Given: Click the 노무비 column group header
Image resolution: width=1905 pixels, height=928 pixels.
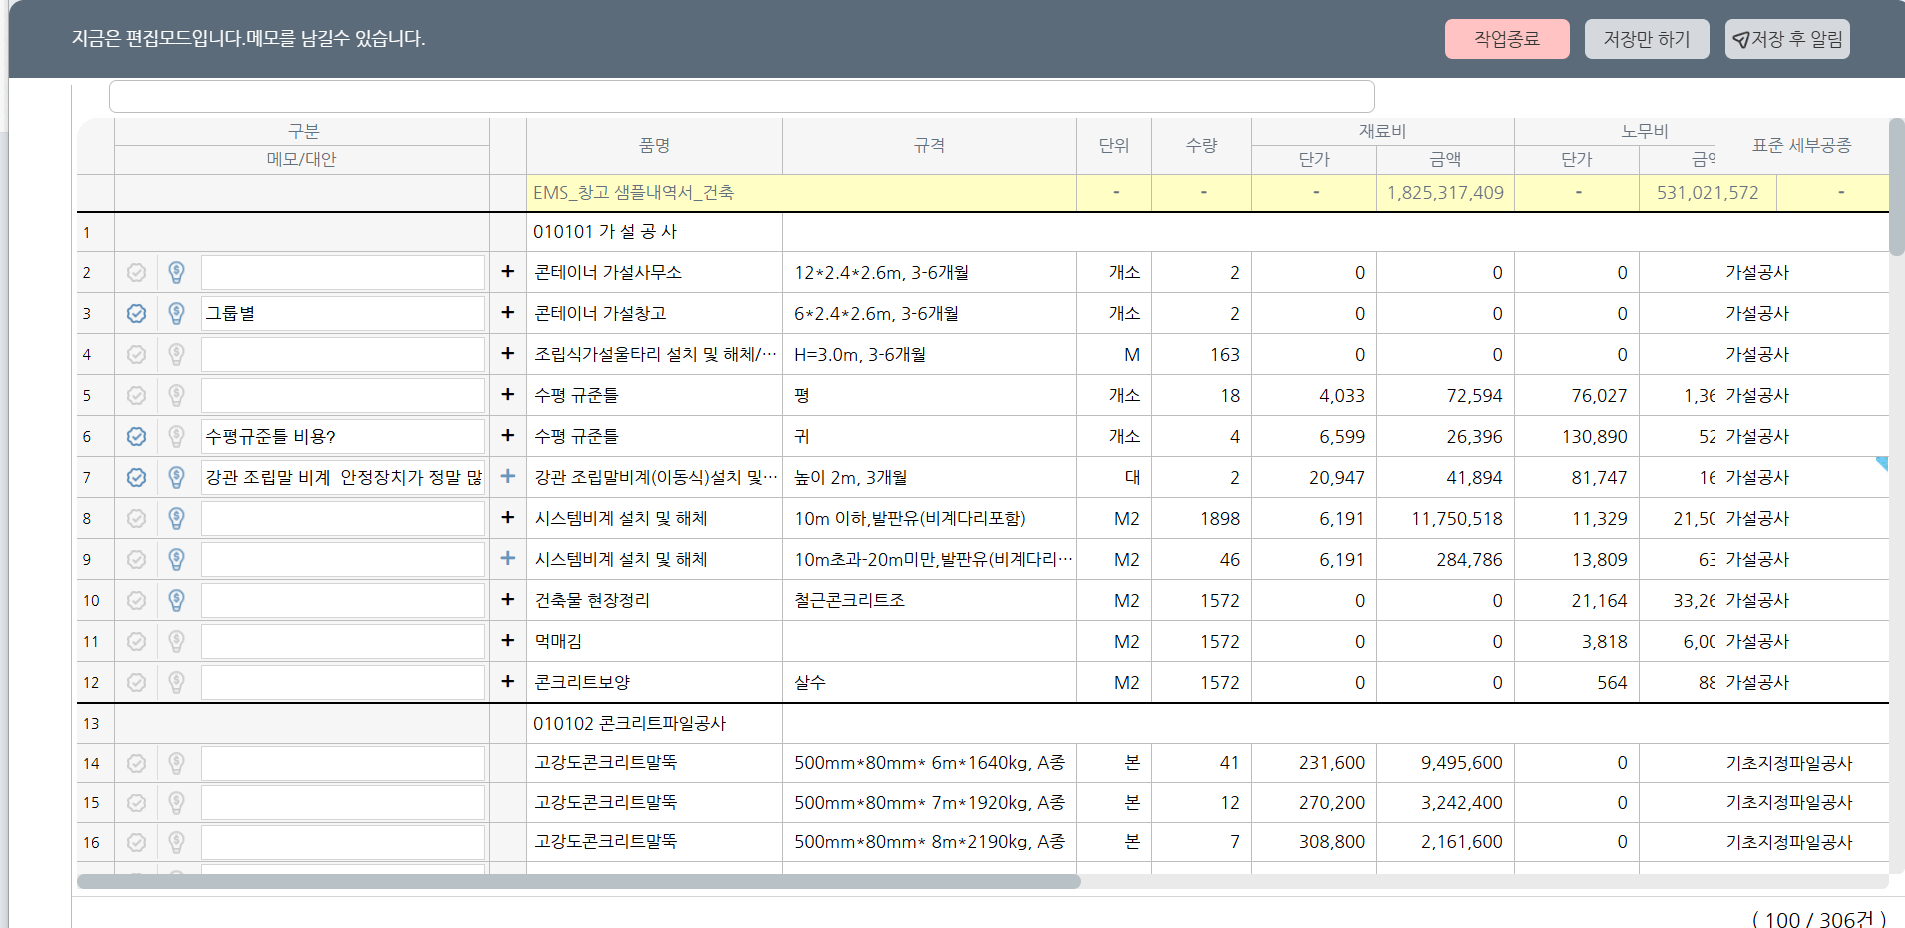Looking at the screenshot, I should tap(1645, 131).
